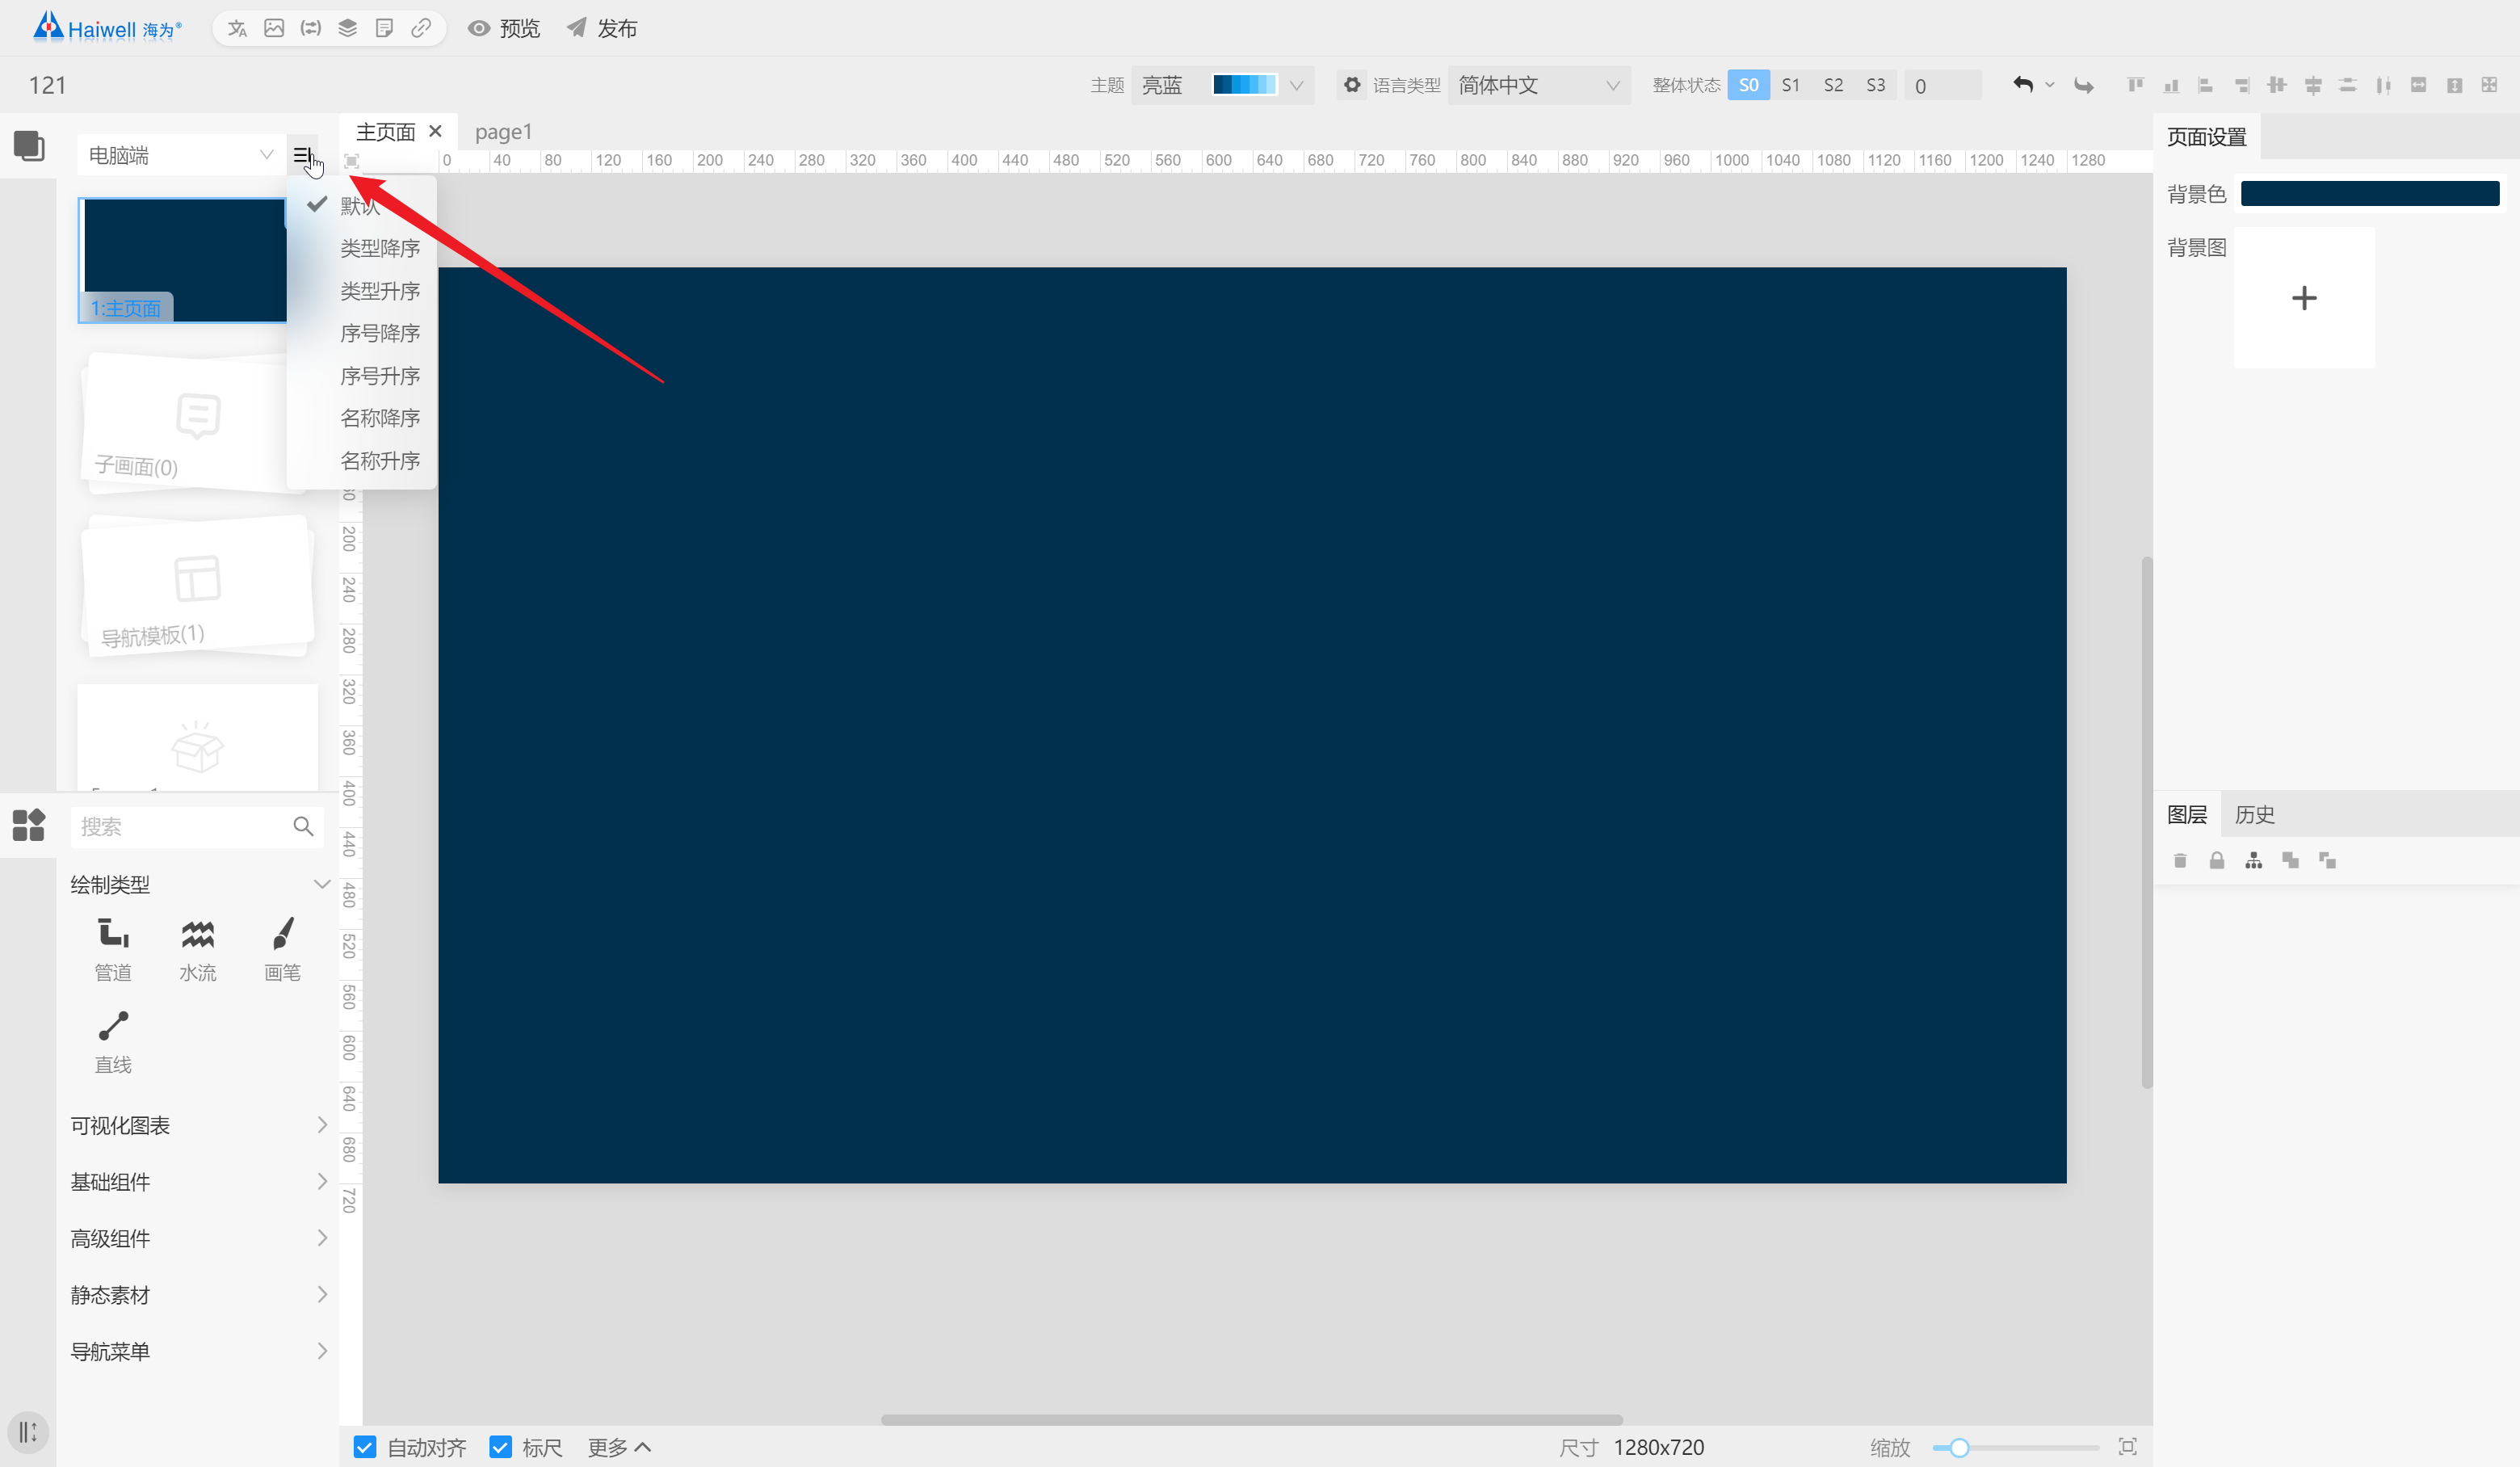Switch to the page1 tab
Viewport: 2520px width, 1467px height.
[504, 132]
